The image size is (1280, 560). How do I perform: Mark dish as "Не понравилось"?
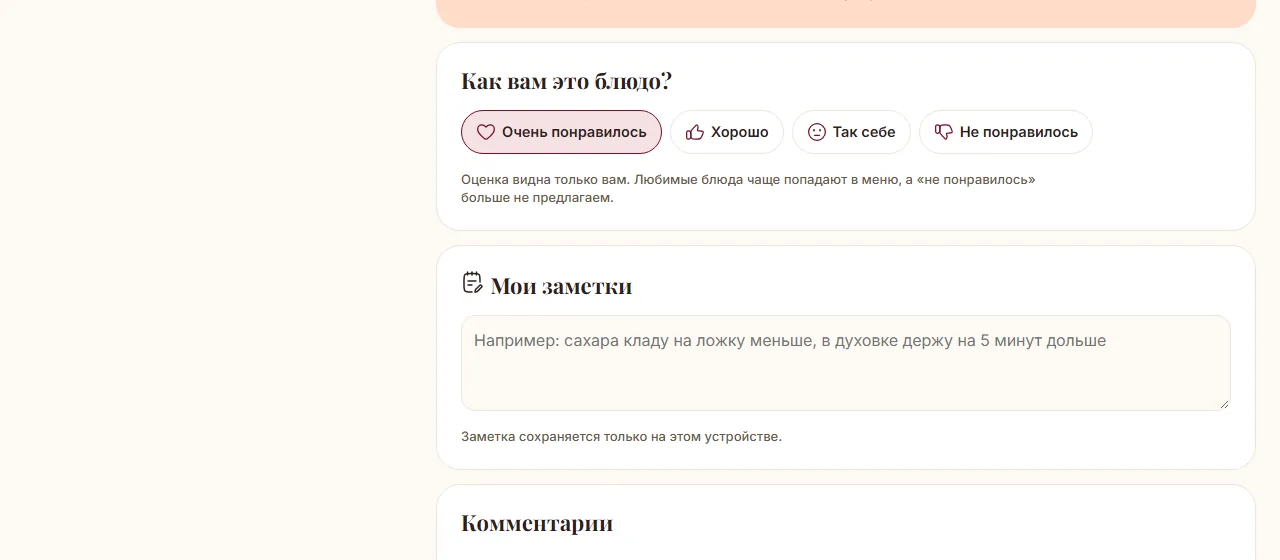(x=1006, y=132)
